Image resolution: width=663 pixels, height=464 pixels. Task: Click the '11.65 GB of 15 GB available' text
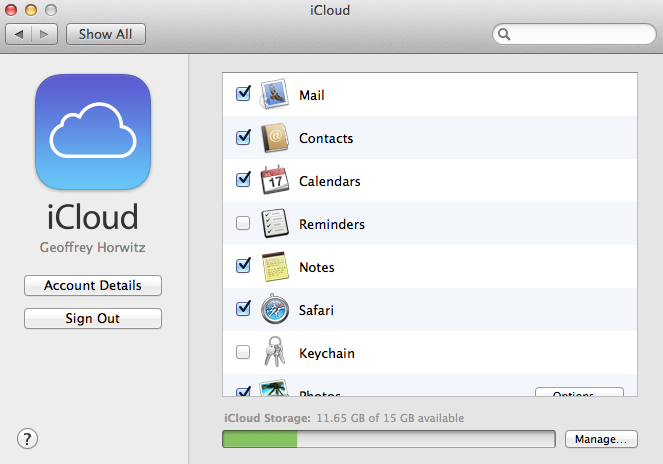[x=390, y=418]
